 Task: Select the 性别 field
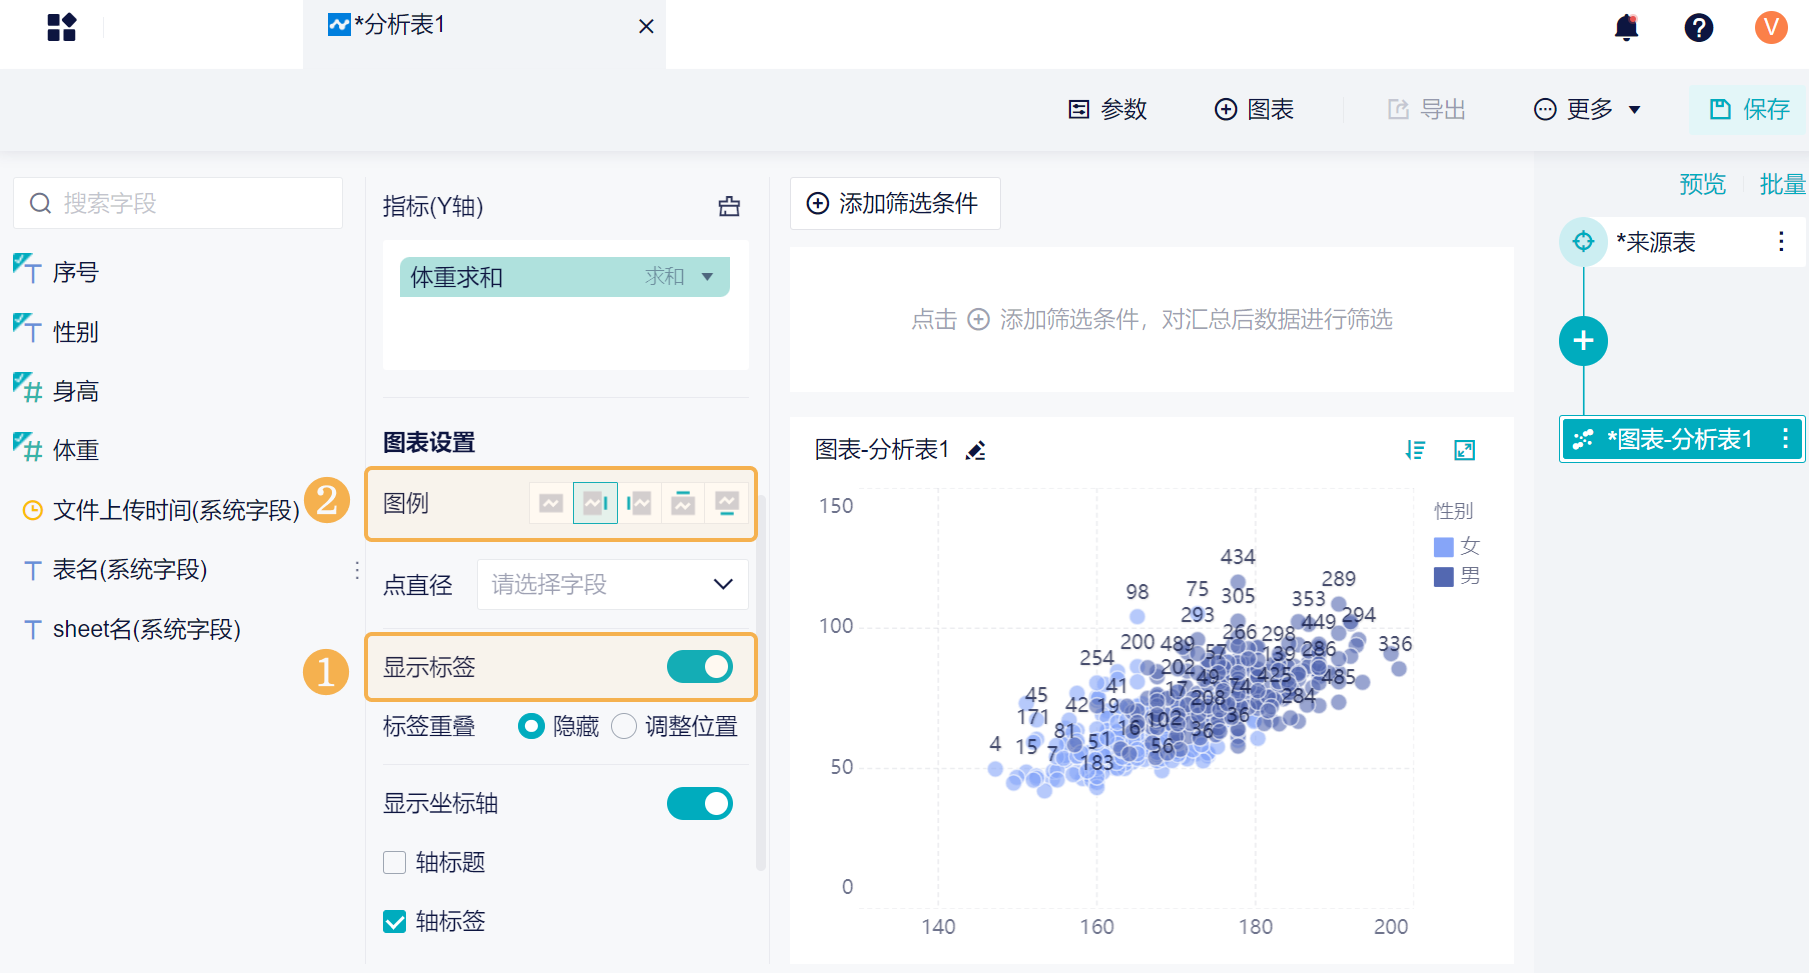tap(76, 331)
